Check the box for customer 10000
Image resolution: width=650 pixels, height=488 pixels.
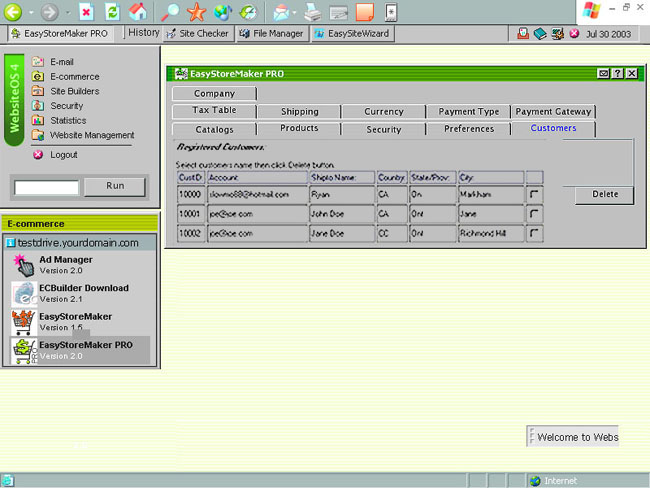(535, 194)
